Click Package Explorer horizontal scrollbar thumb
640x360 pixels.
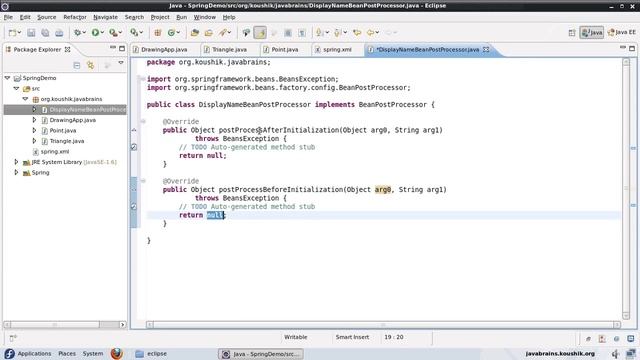55,324
